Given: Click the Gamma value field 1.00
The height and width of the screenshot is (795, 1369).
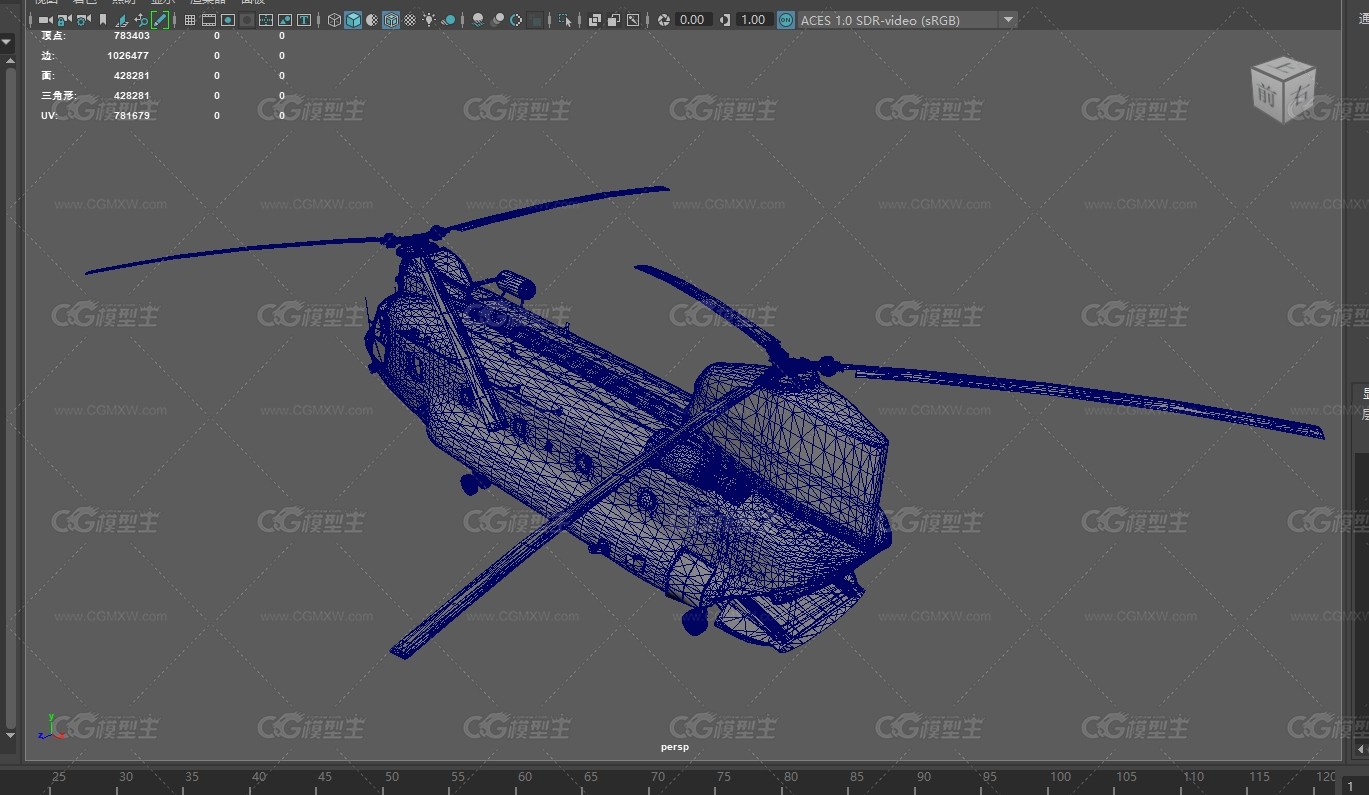Looking at the screenshot, I should coord(754,20).
